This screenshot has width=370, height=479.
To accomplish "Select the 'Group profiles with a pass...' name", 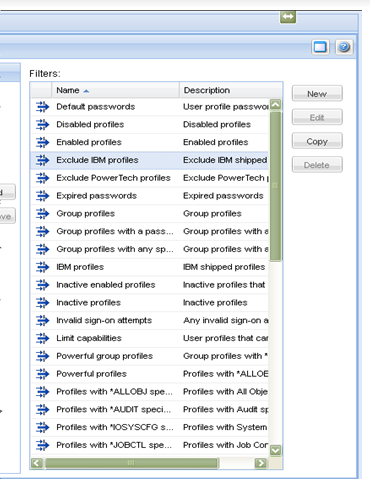I will [x=115, y=231].
